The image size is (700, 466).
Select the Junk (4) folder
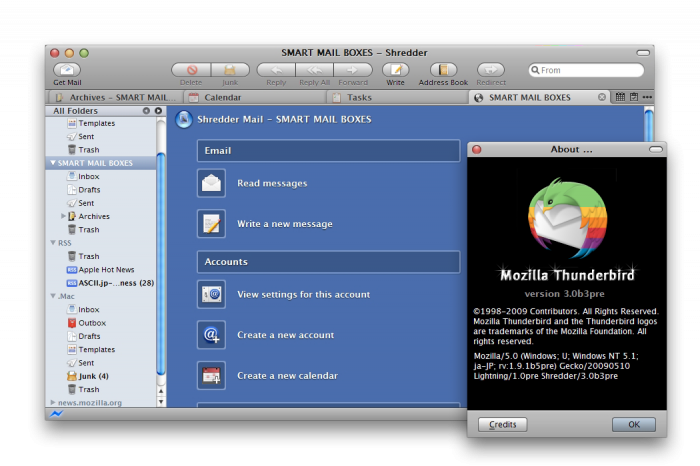pos(93,376)
